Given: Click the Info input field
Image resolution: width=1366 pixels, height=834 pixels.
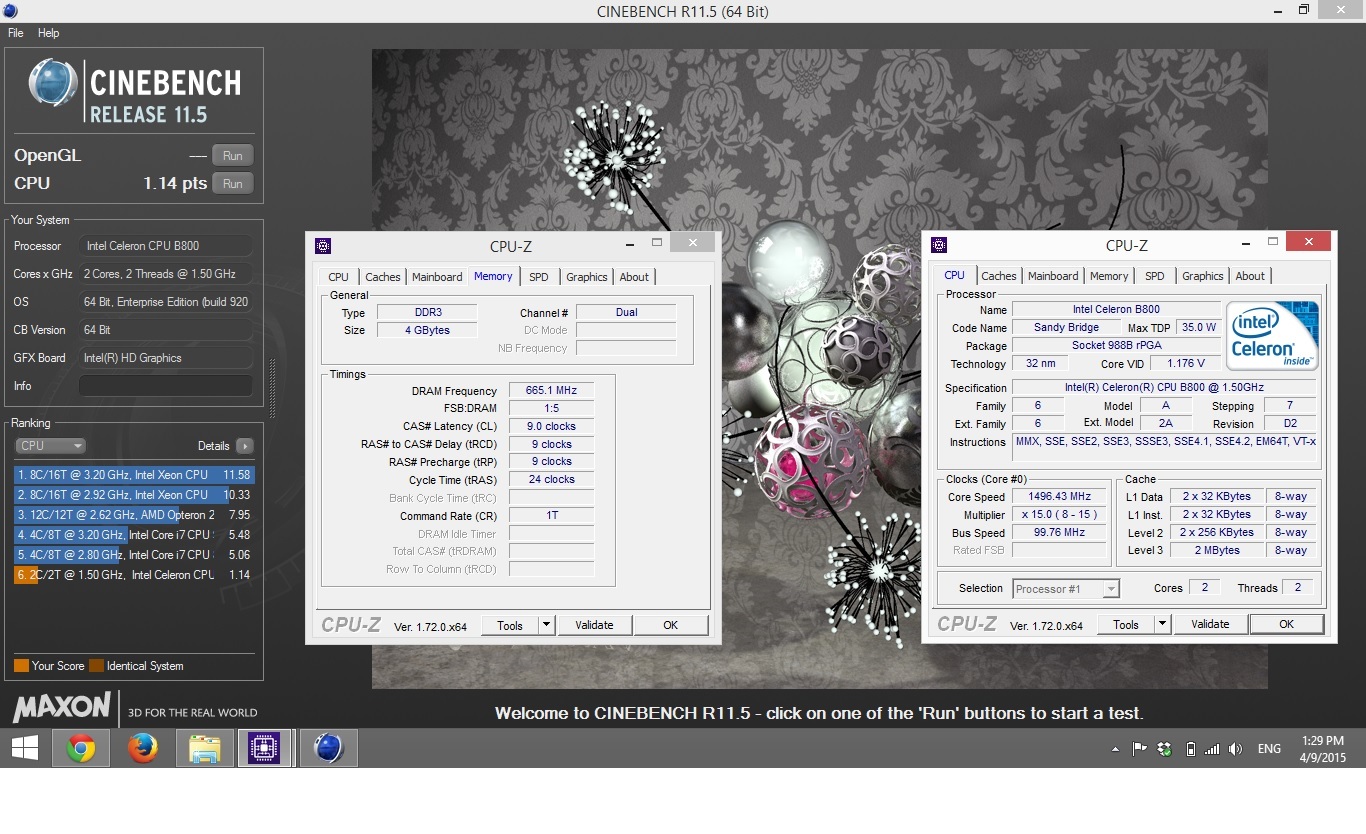Looking at the screenshot, I should click(166, 386).
